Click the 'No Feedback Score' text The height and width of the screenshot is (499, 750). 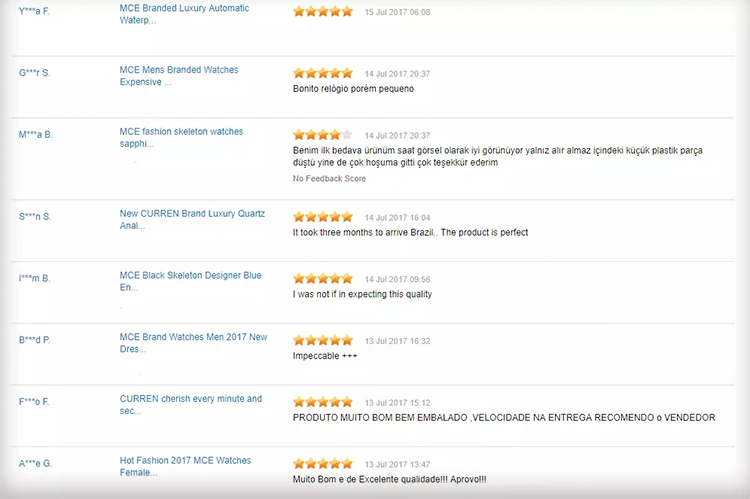(x=329, y=179)
